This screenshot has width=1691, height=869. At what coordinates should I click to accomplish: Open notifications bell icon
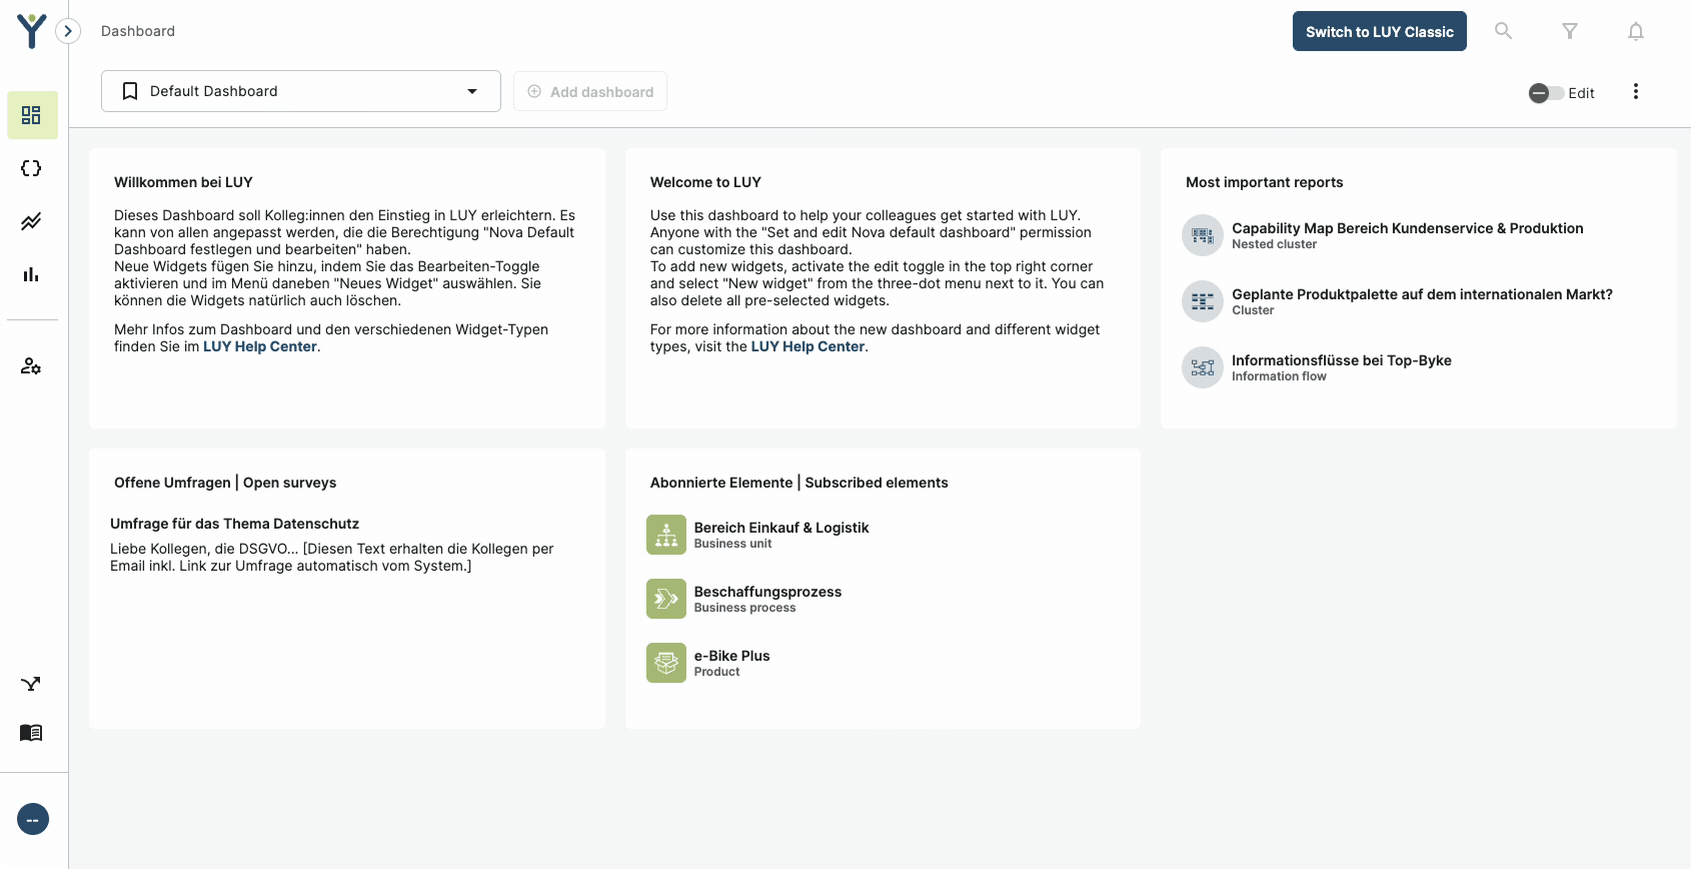1636,31
